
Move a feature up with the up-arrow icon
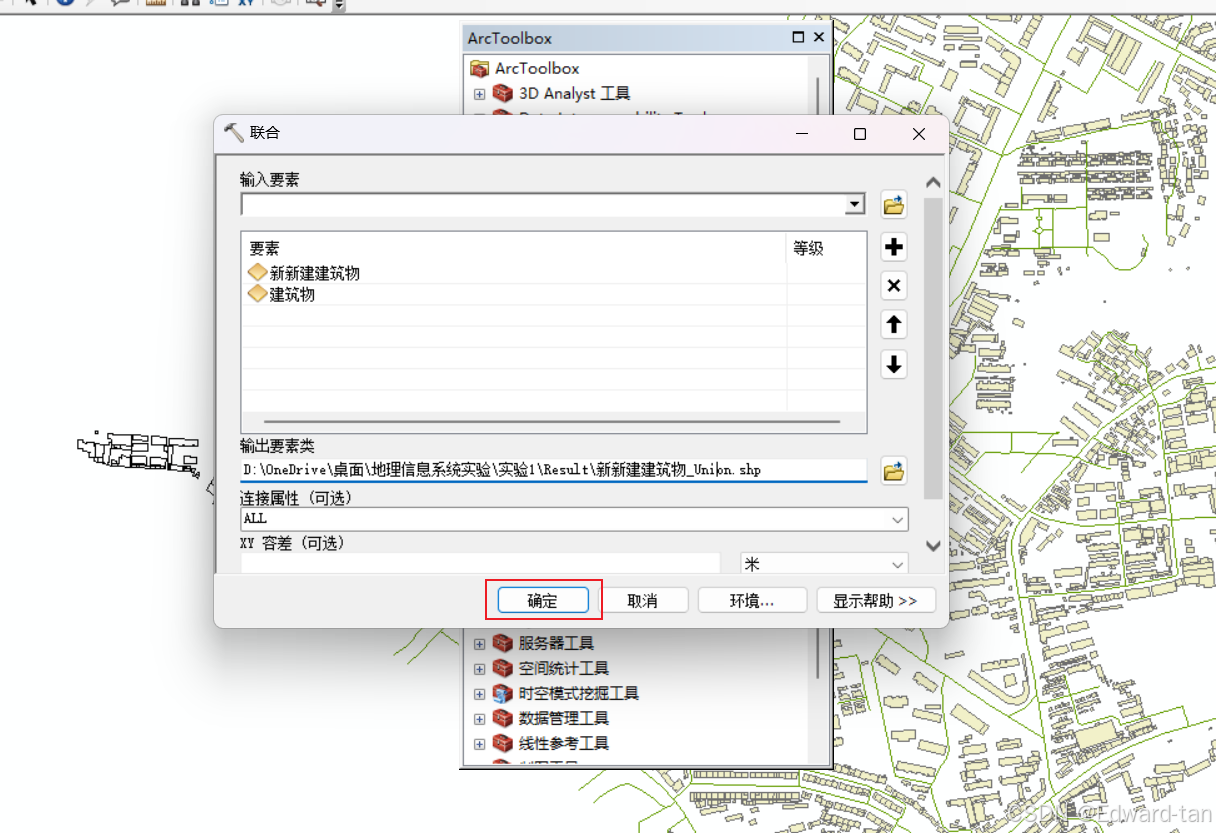click(x=893, y=324)
